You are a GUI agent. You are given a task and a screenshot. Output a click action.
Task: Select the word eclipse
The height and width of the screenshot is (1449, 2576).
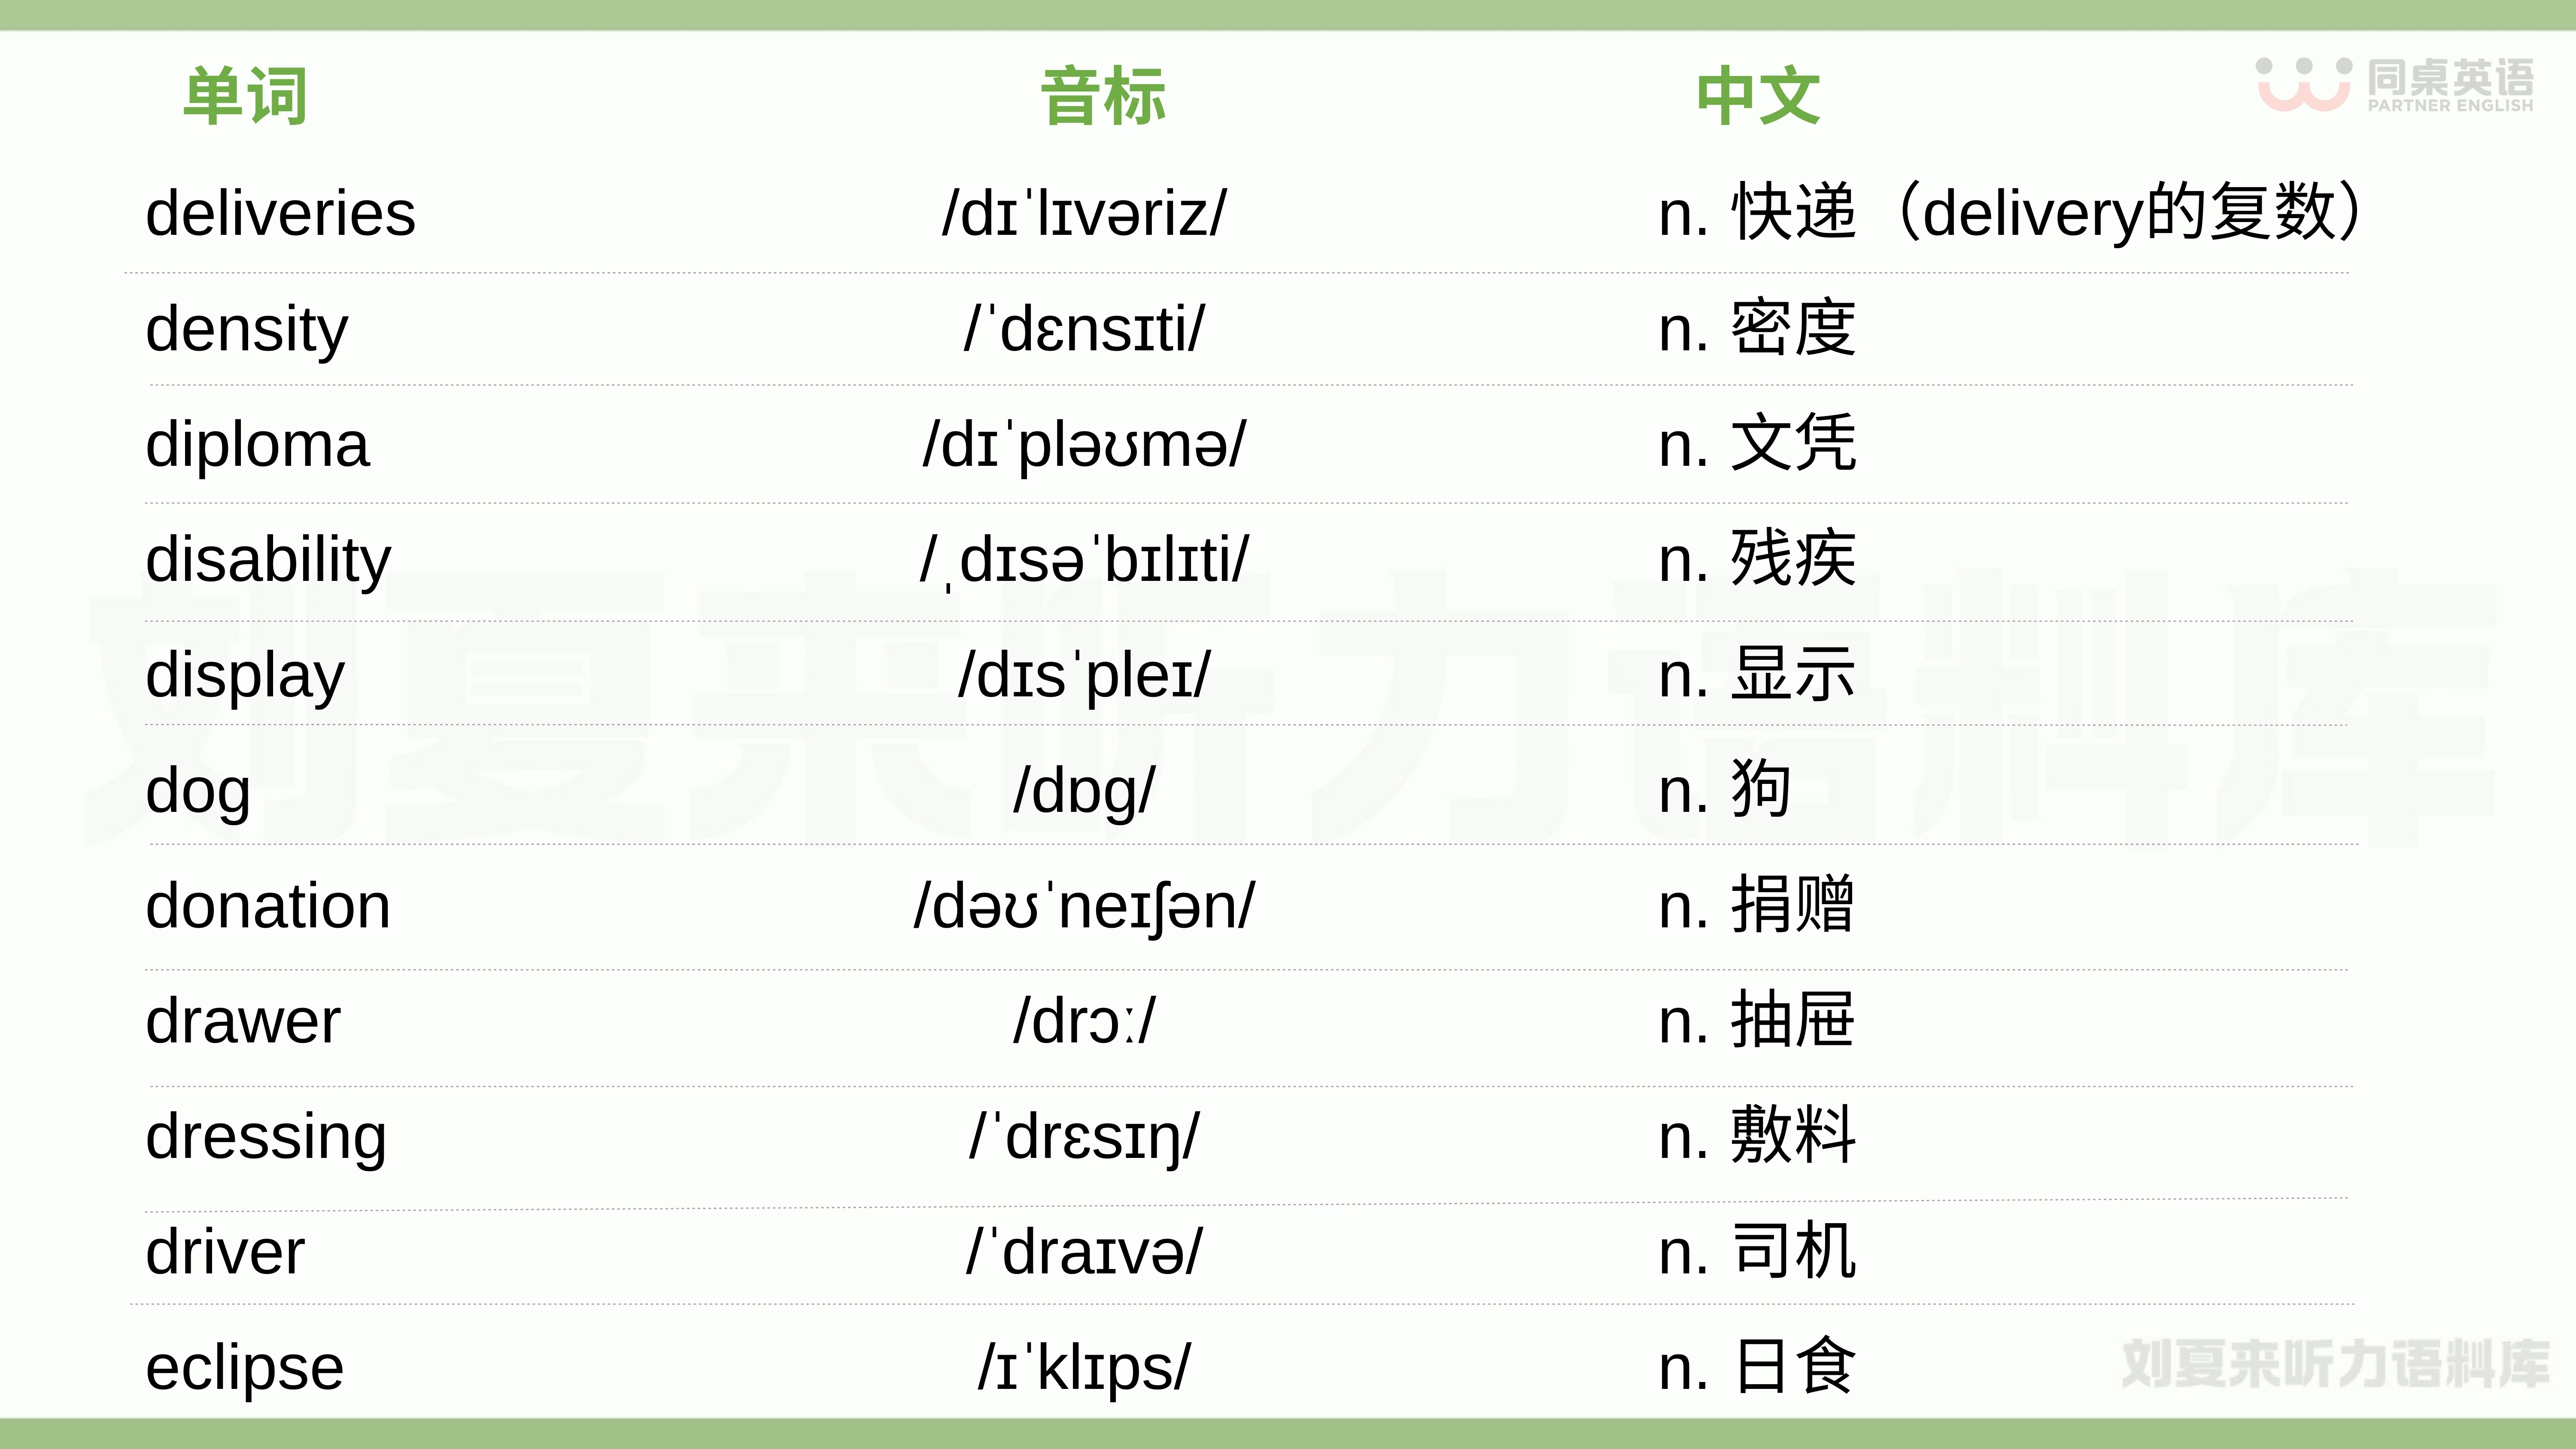tap(245, 1368)
